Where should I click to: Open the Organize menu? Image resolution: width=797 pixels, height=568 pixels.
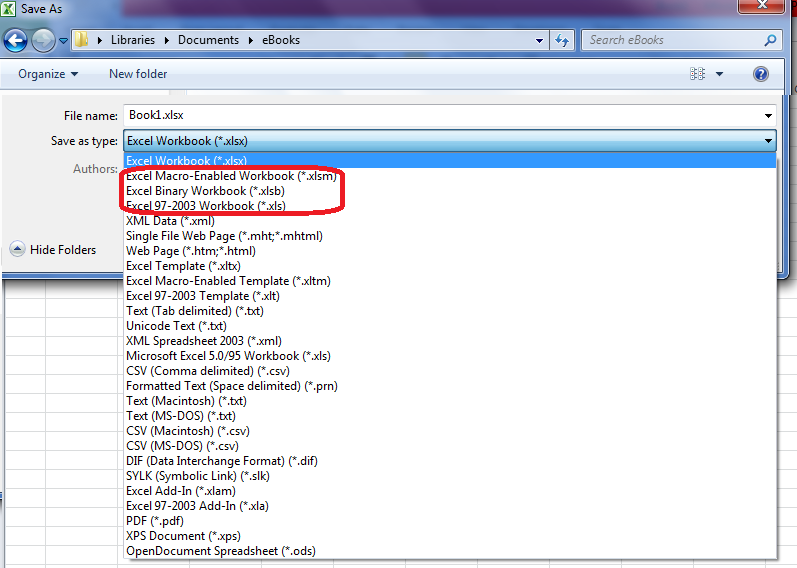pyautogui.click(x=48, y=74)
